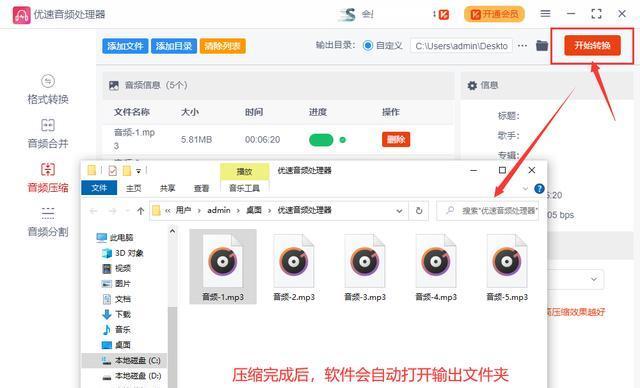This screenshot has height=388, width=640.
Task: Click 添加文件 to add files
Action: pos(125,46)
